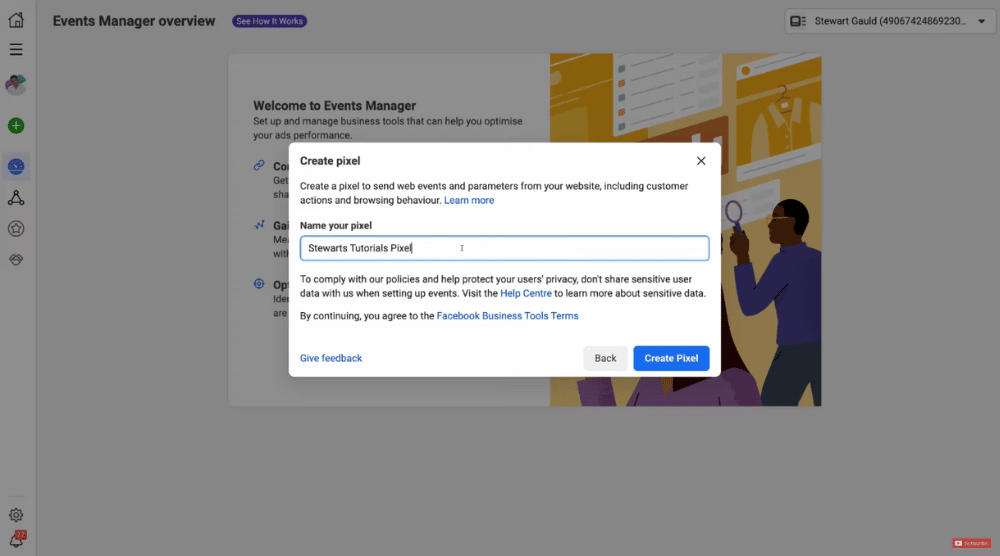
Task: Open the home icon in the sidebar
Action: coord(16,20)
